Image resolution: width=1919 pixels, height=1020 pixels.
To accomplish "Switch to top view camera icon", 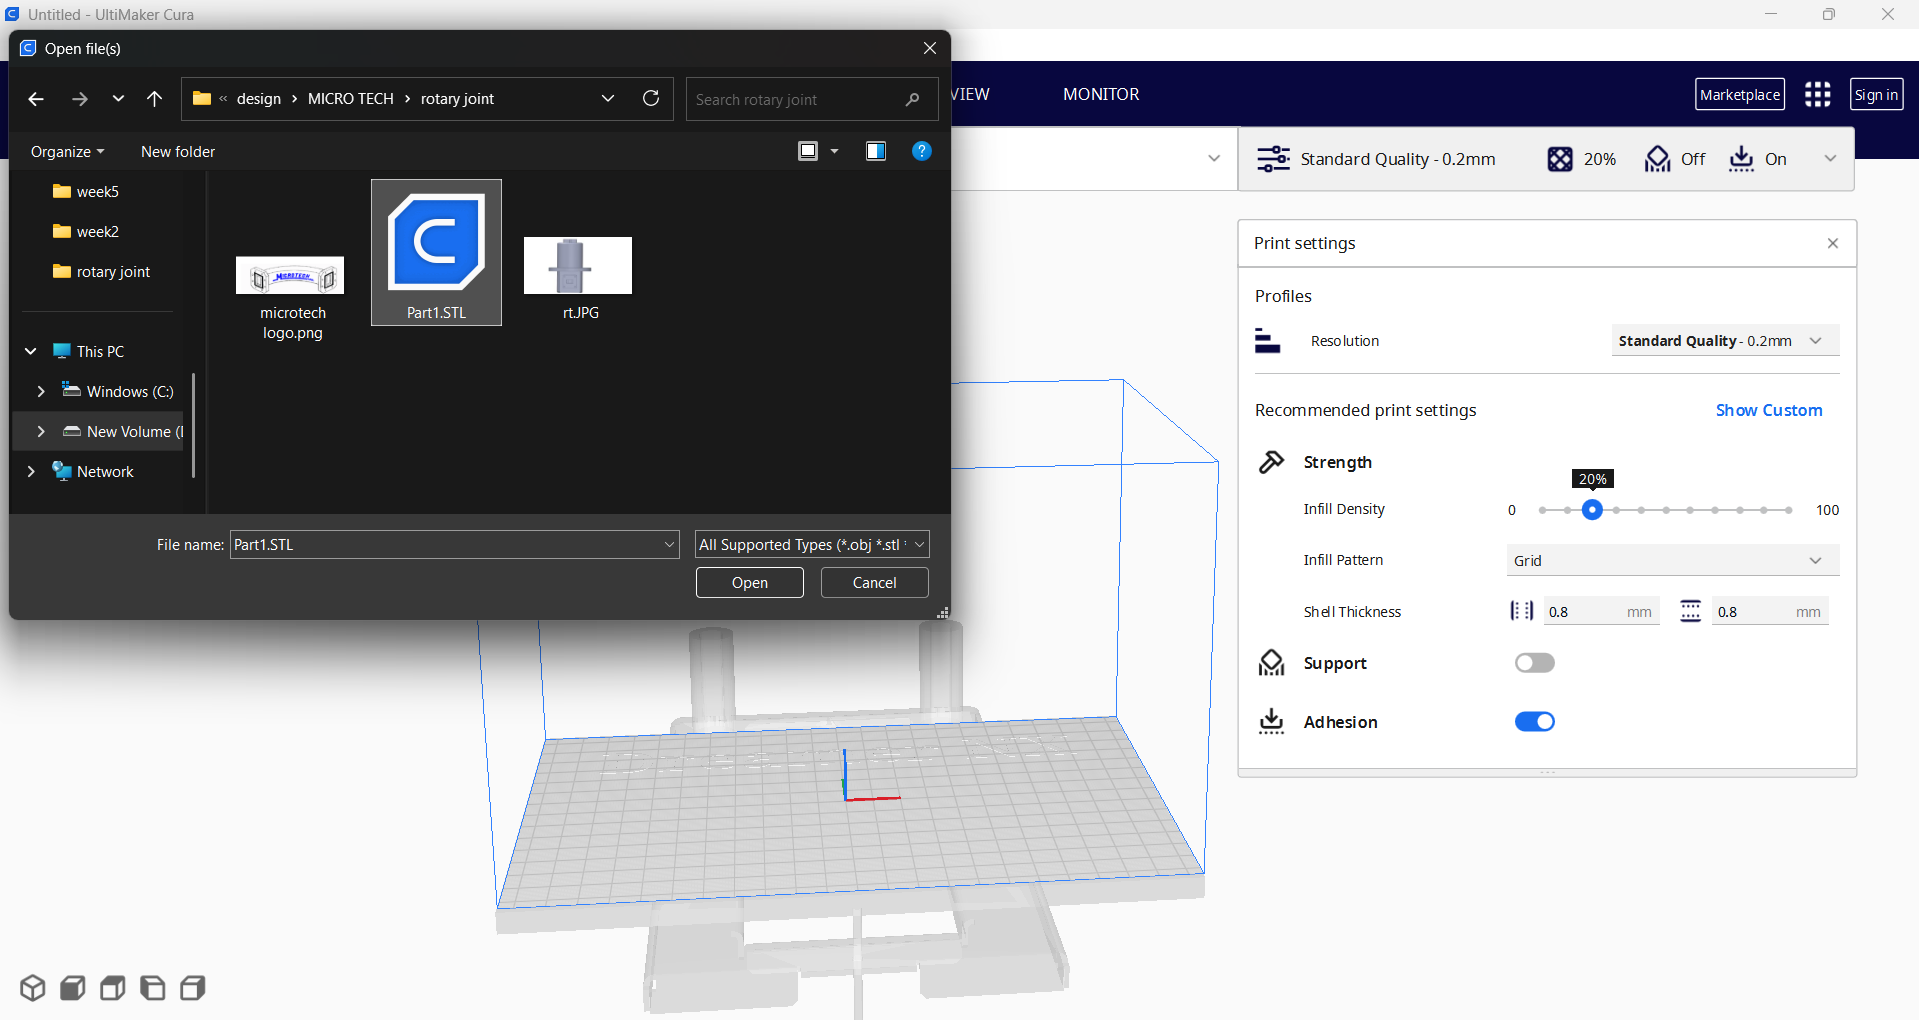I will [113, 988].
